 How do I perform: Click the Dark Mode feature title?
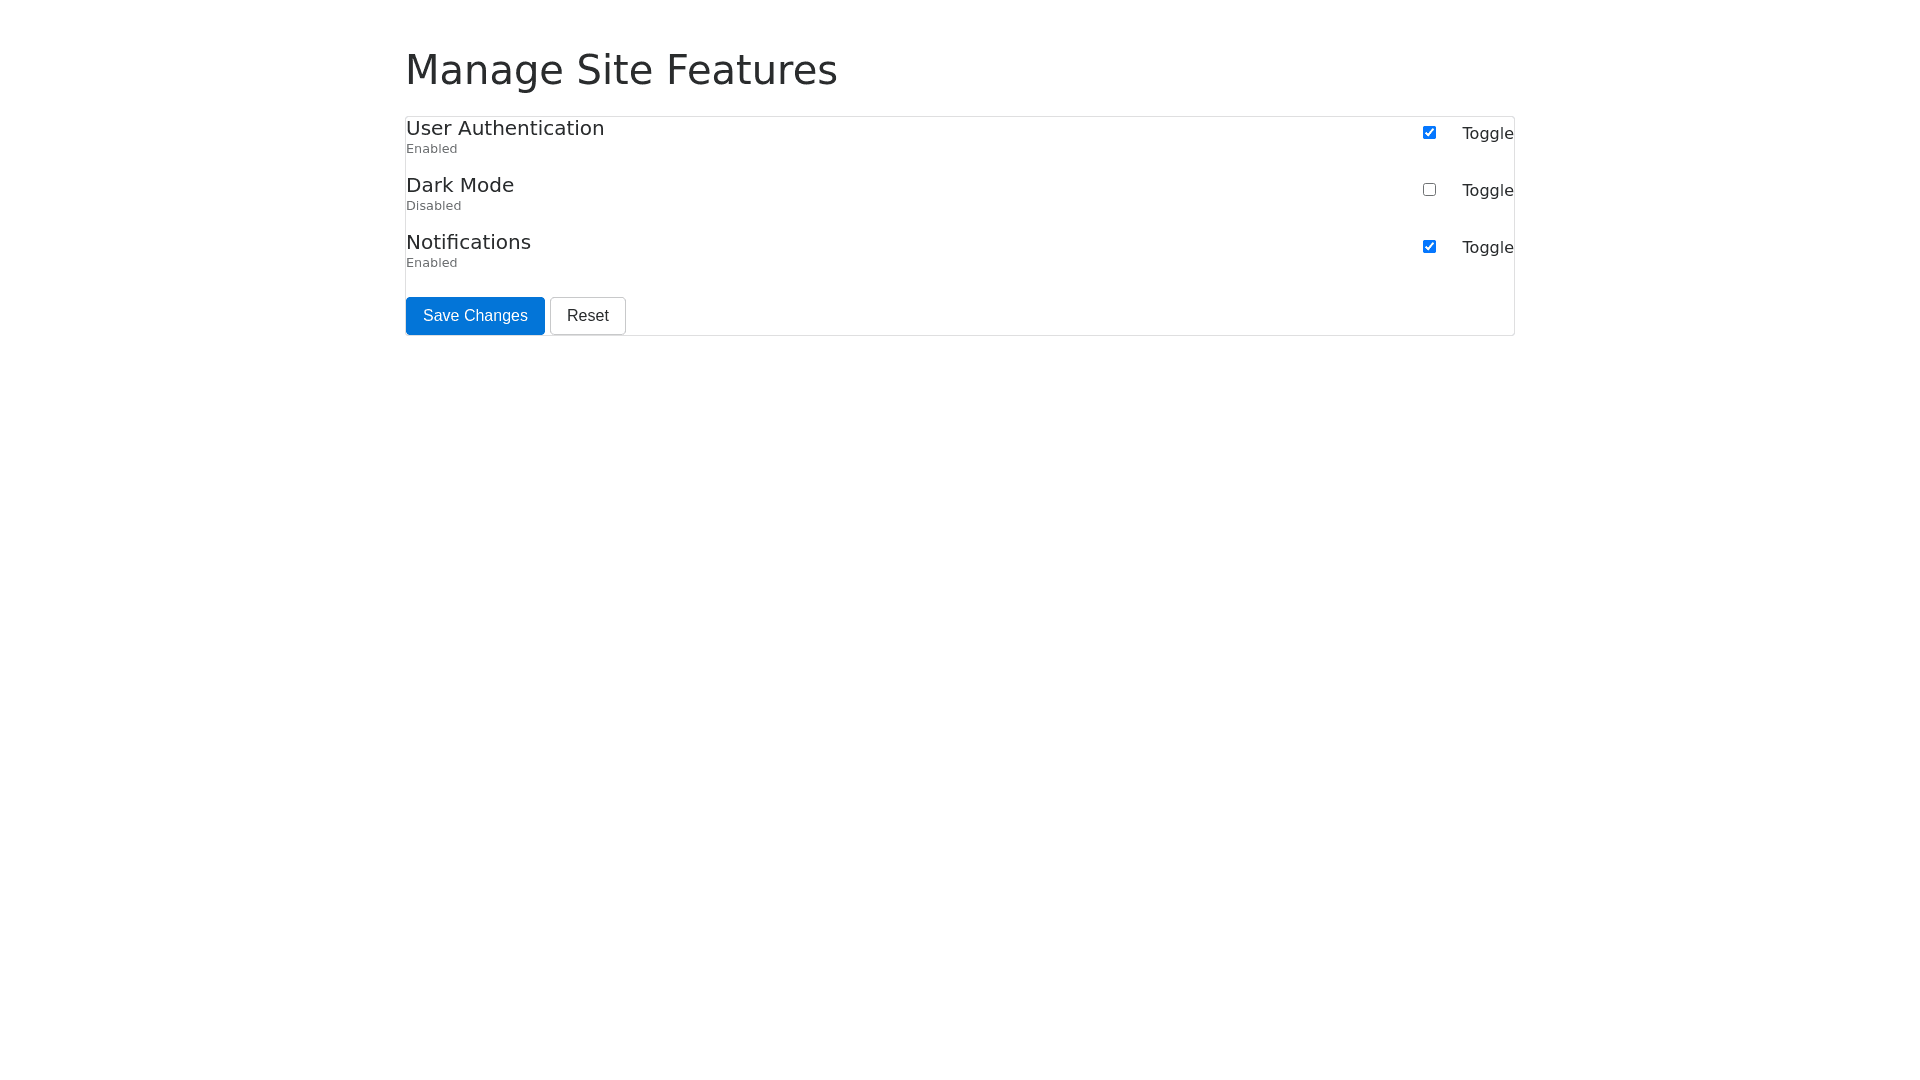coord(459,185)
